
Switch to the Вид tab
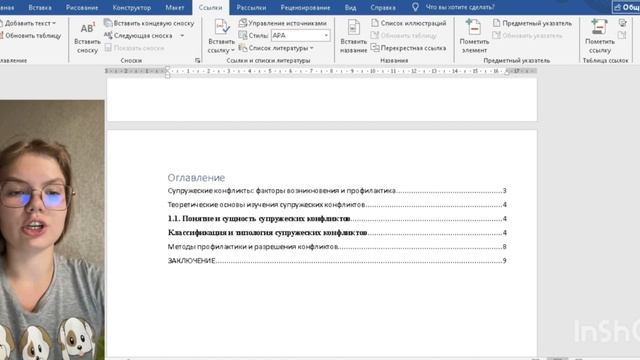tap(350, 7)
